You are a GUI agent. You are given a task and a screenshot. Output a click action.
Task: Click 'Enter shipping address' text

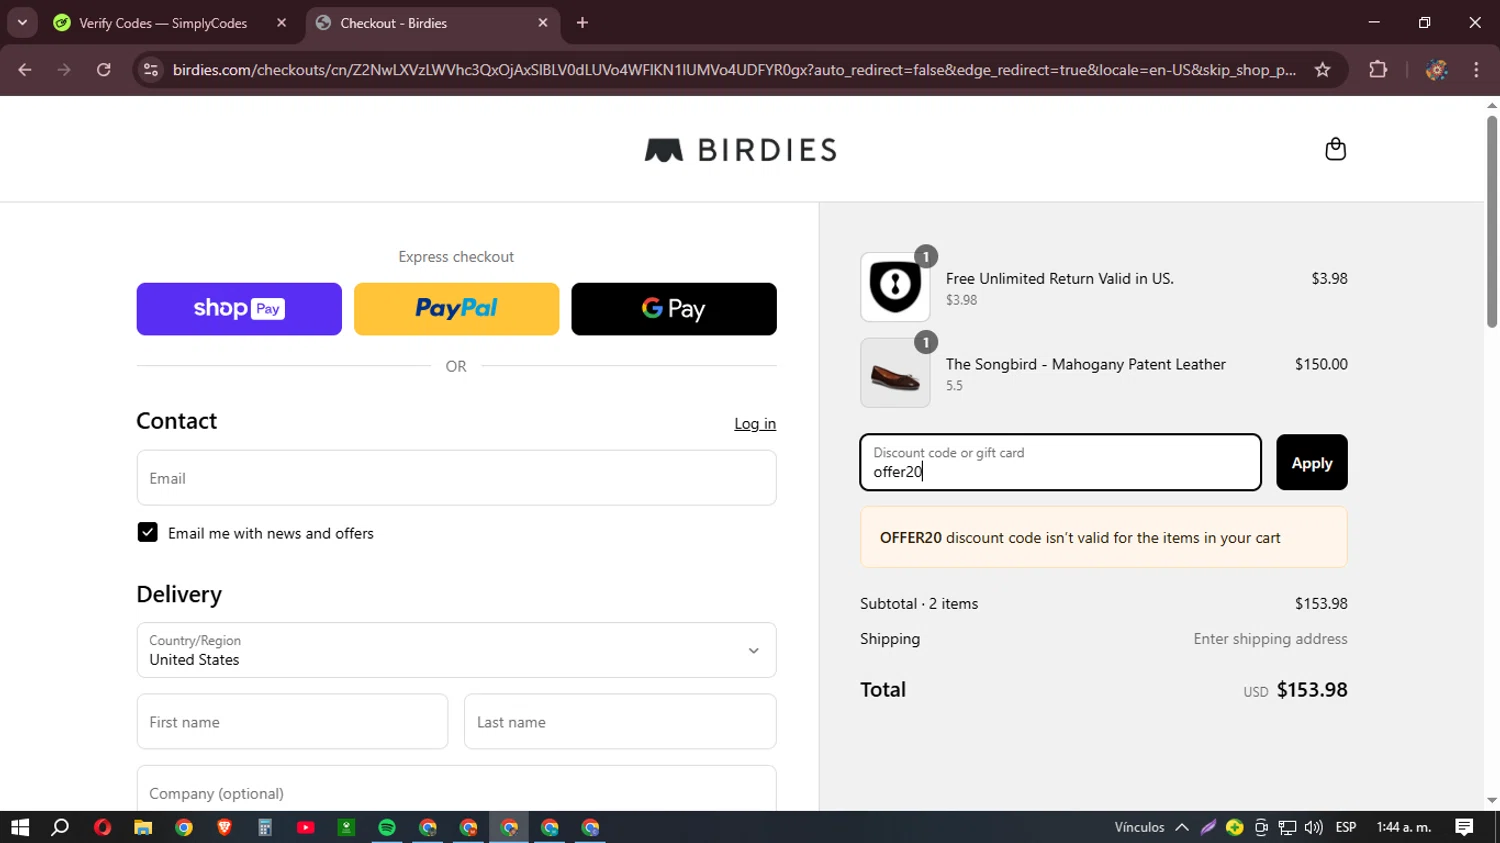click(x=1270, y=639)
